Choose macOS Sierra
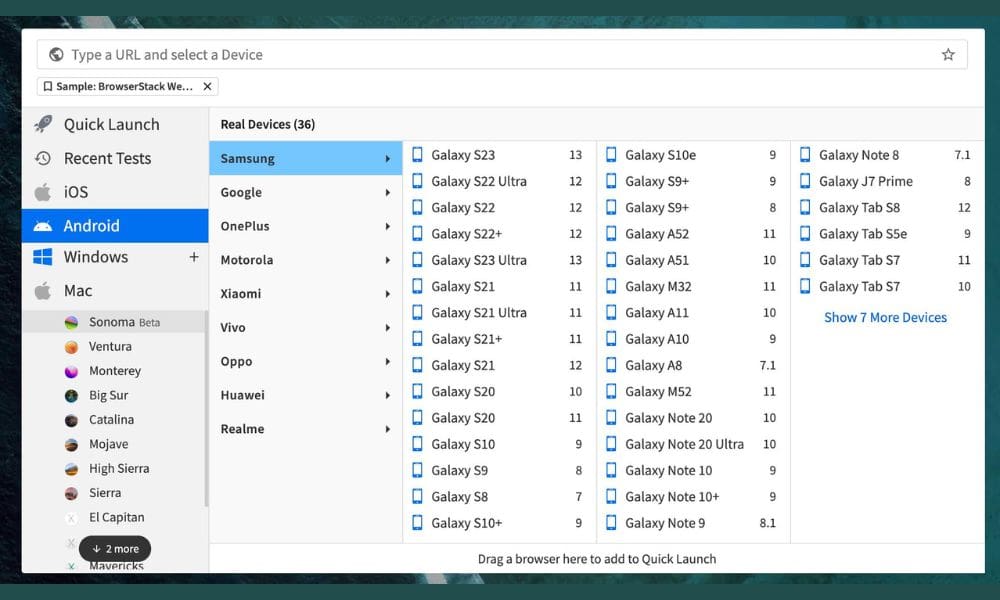Image resolution: width=1000 pixels, height=600 pixels. [x=115, y=493]
